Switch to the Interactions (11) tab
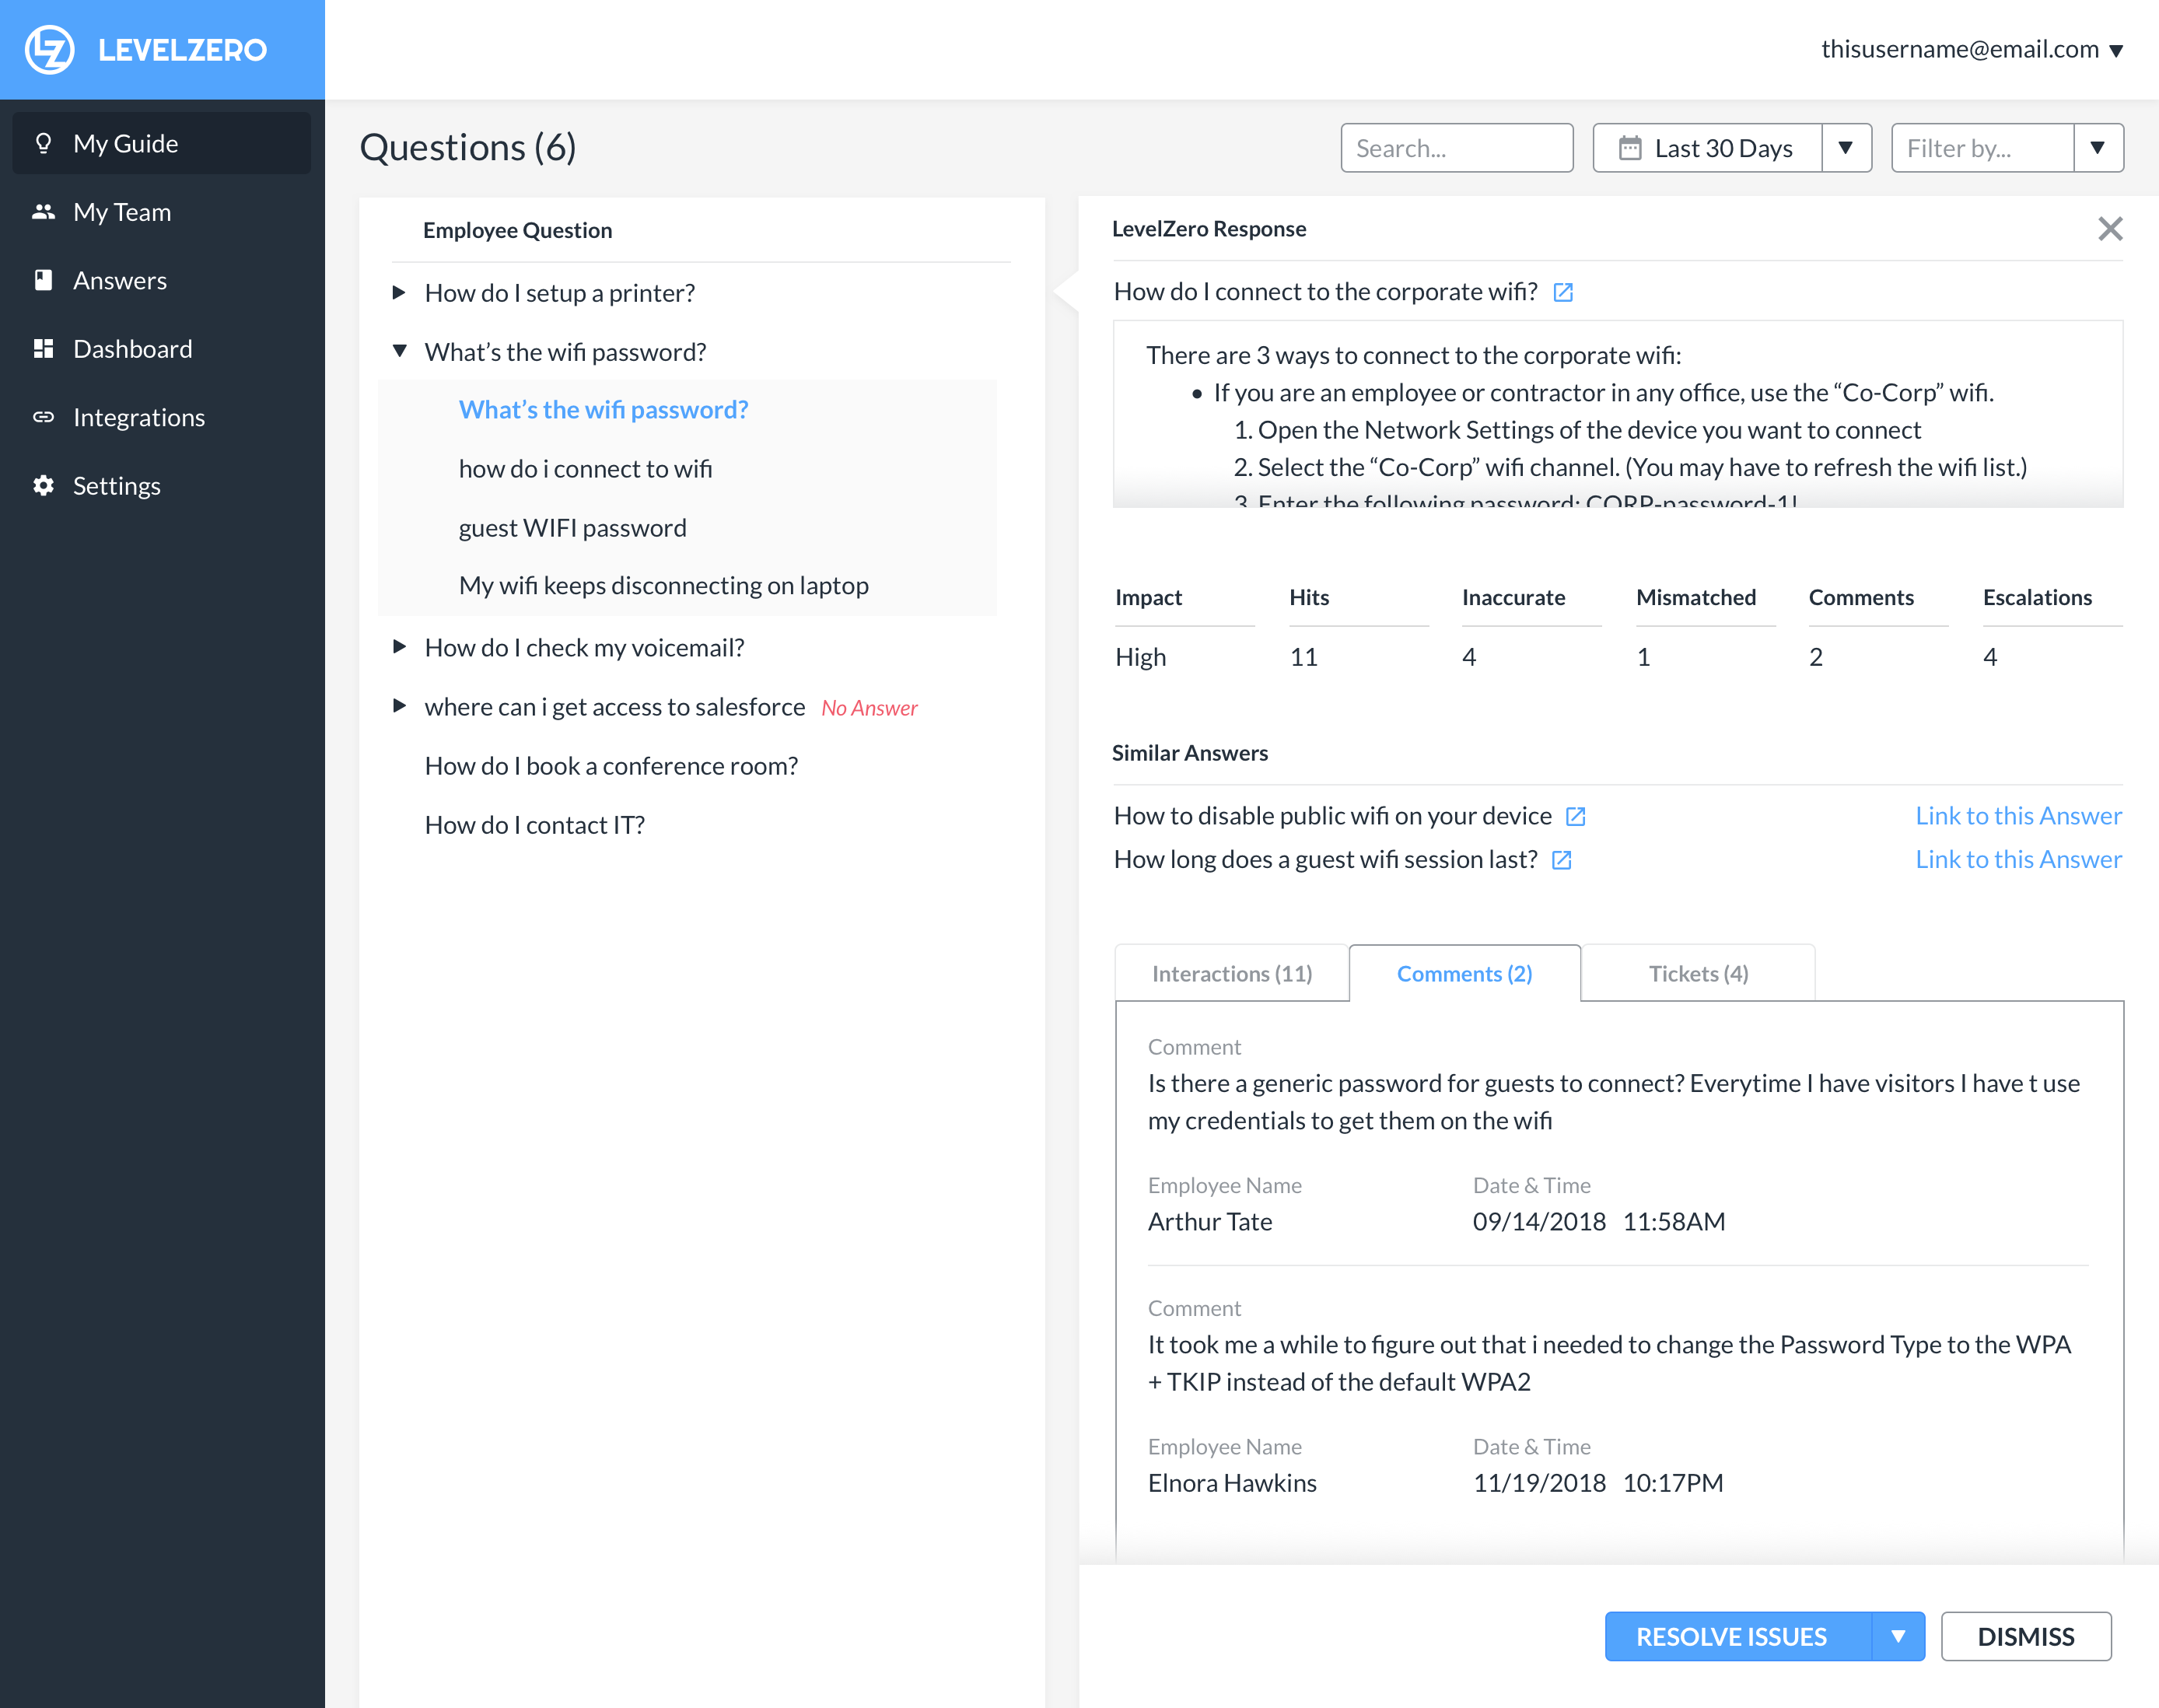The image size is (2159, 1708). (x=1232, y=973)
